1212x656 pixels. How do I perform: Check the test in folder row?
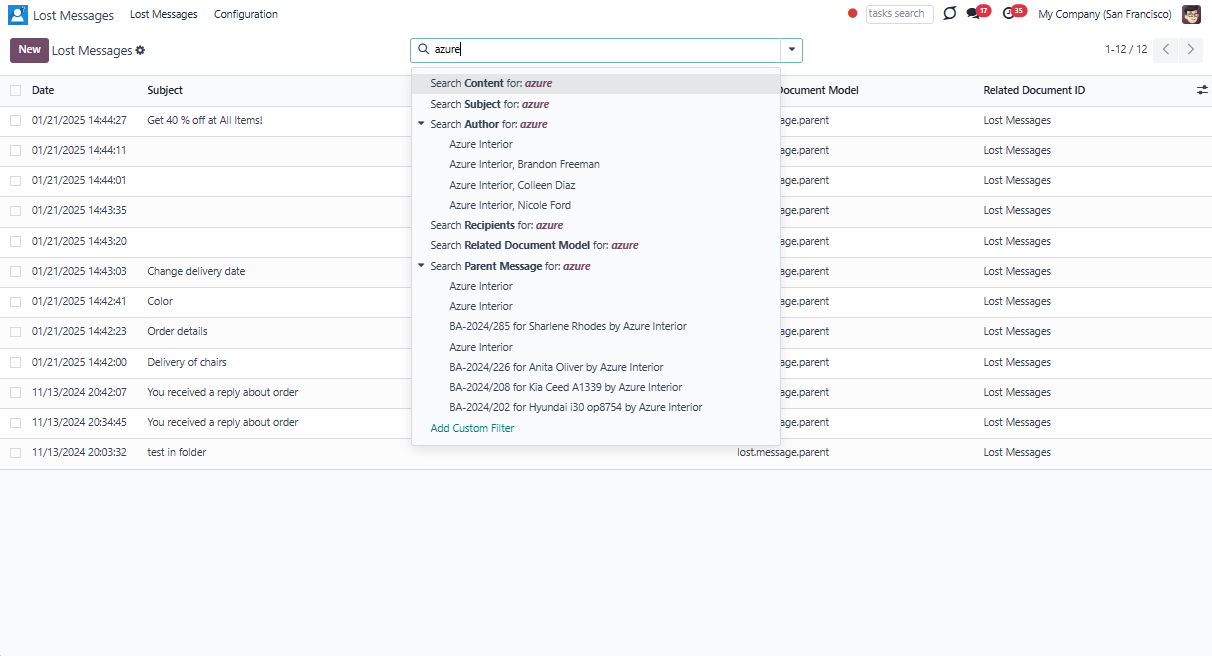[x=15, y=452]
